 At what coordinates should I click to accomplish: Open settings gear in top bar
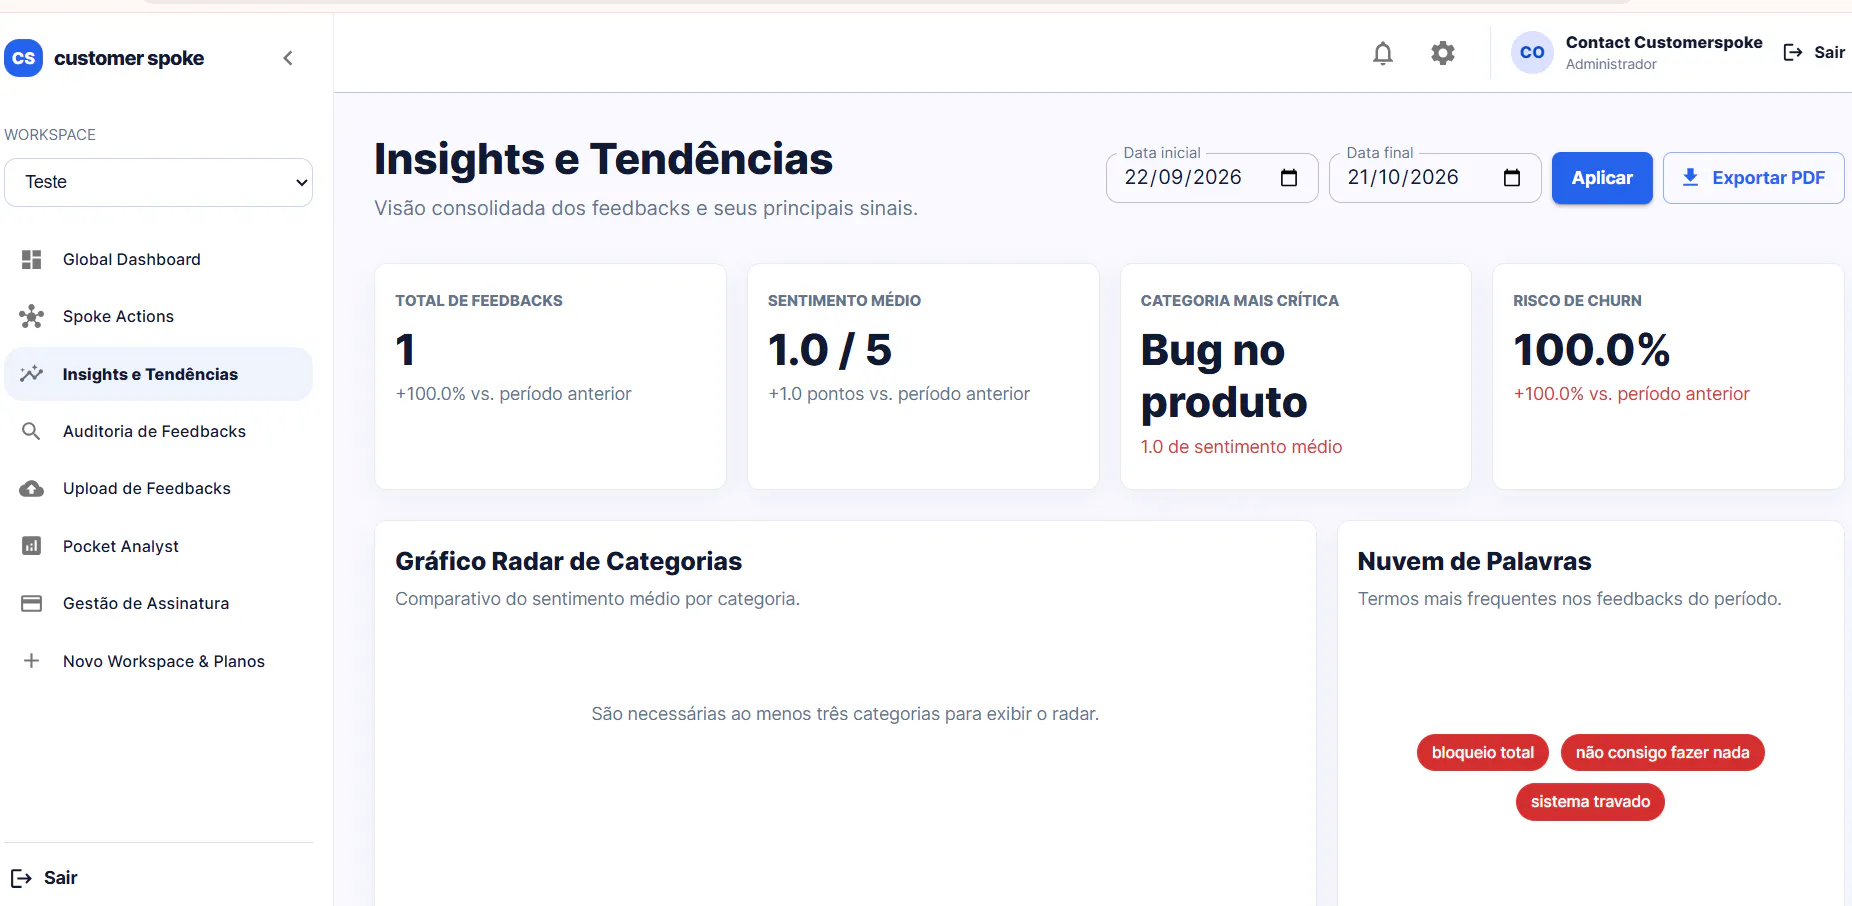point(1443,53)
